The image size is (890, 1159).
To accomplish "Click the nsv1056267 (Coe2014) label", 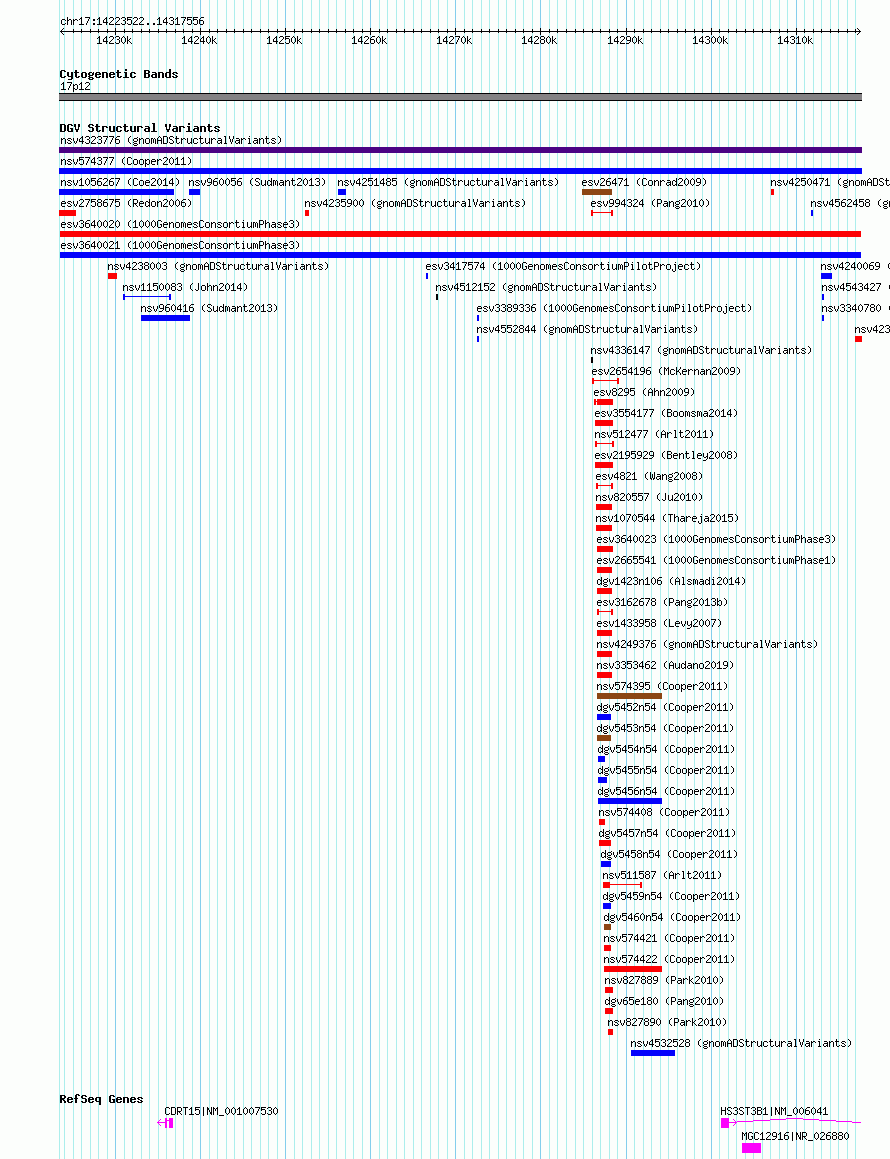I will 120,182.
